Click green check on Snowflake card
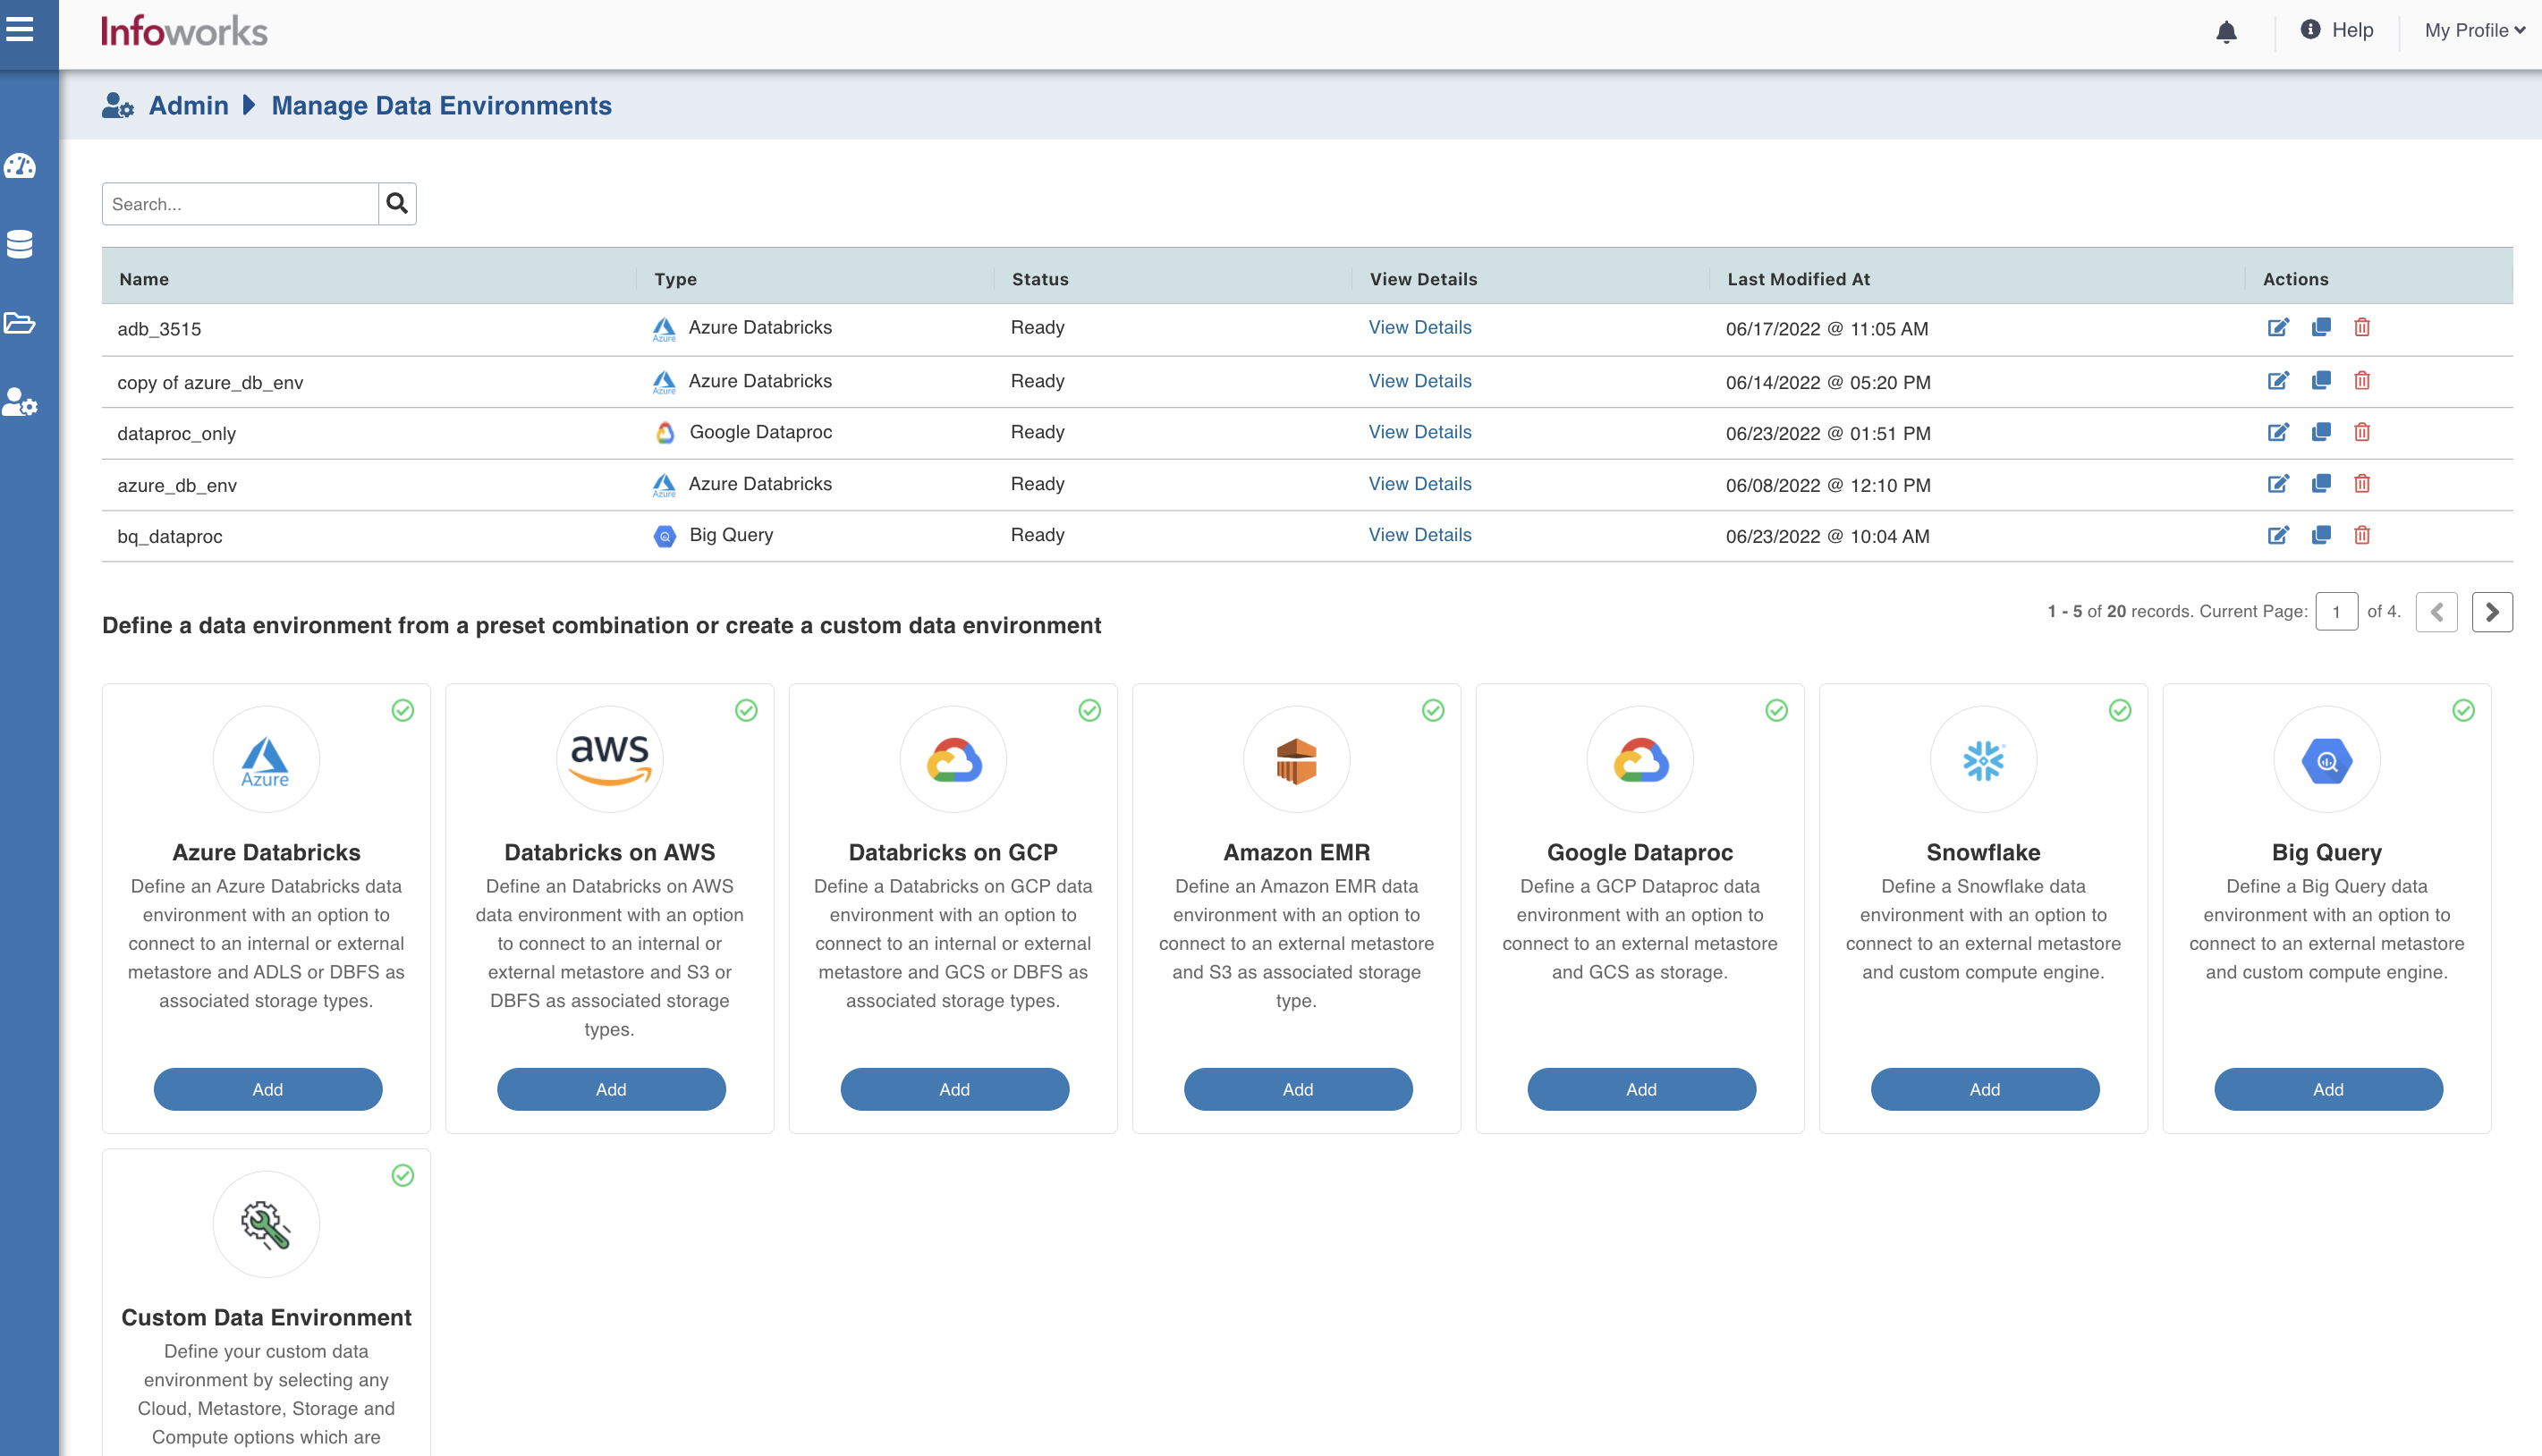This screenshot has width=2542, height=1456. (x=2120, y=710)
